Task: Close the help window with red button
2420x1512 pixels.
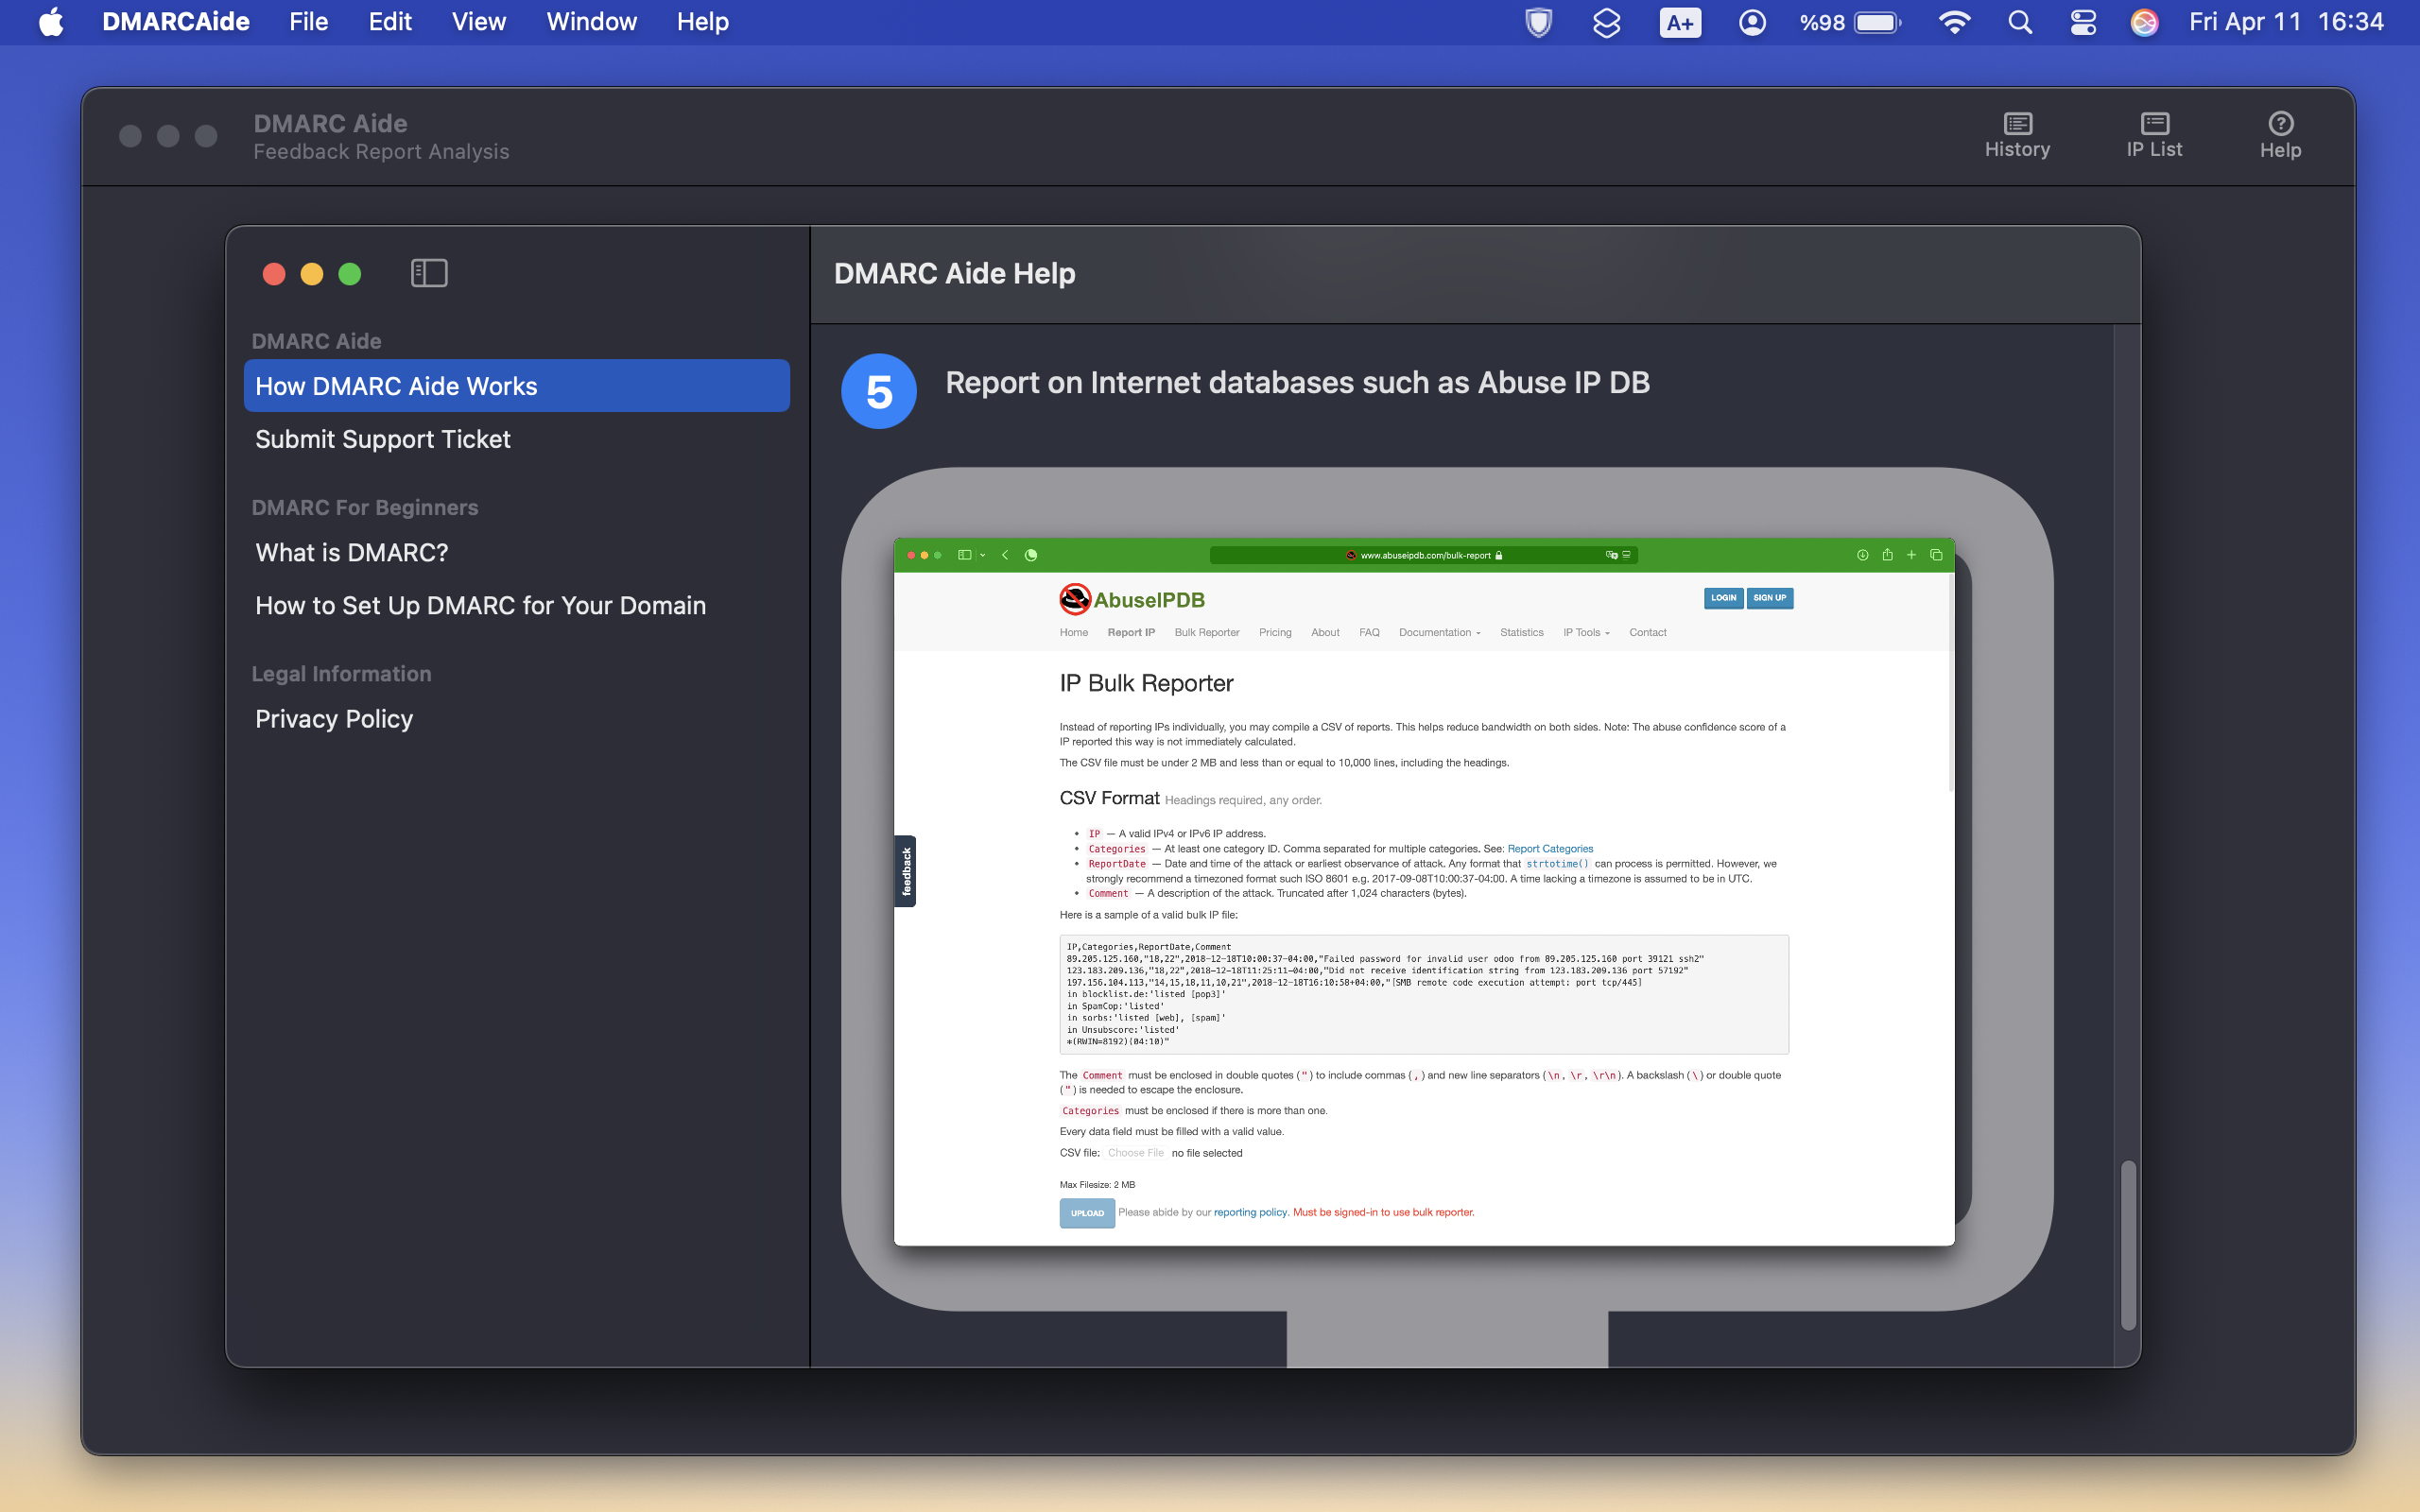Action: [274, 274]
